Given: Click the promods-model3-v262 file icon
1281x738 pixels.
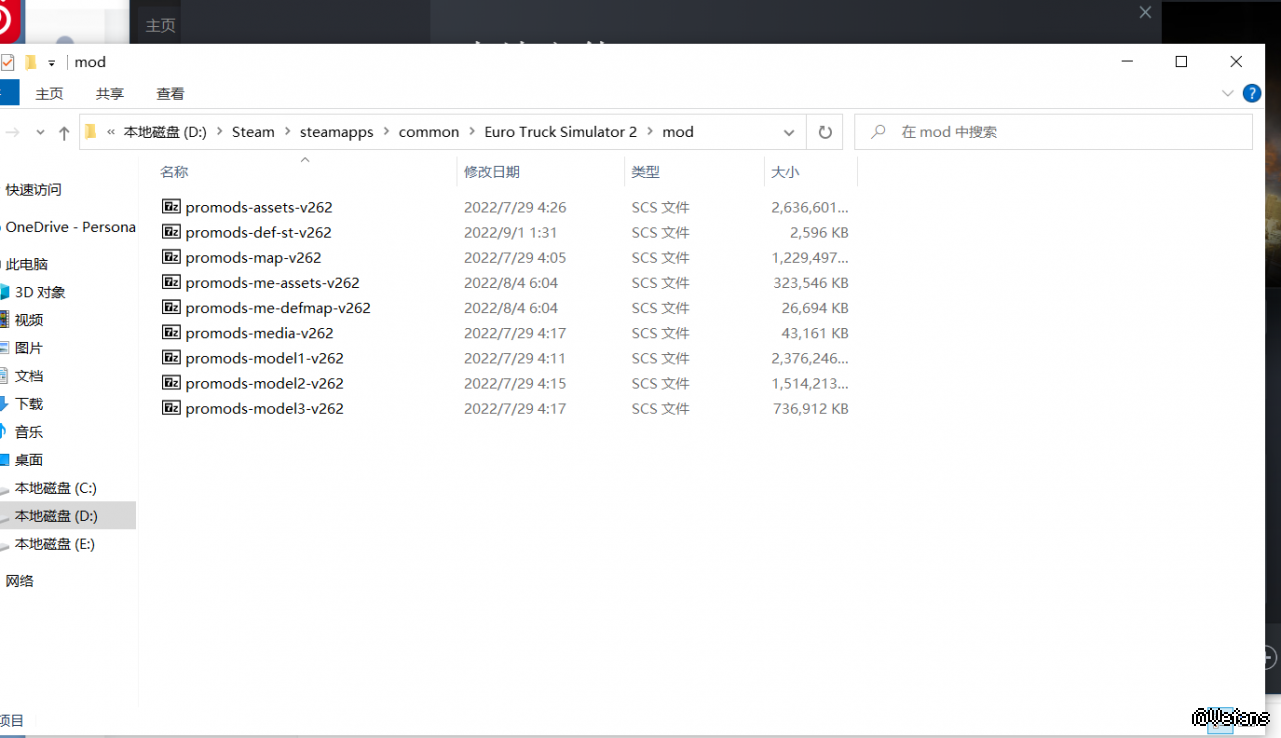Looking at the screenshot, I should click(x=171, y=408).
